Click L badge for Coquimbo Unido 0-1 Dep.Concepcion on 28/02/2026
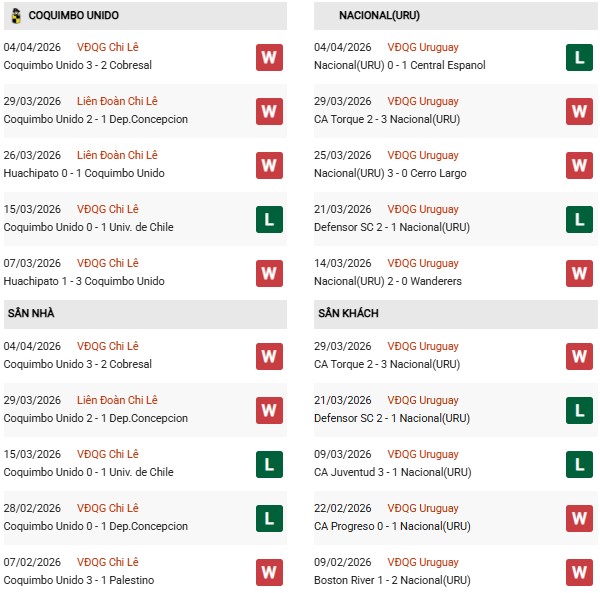The width and height of the screenshot is (600, 593). click(269, 518)
